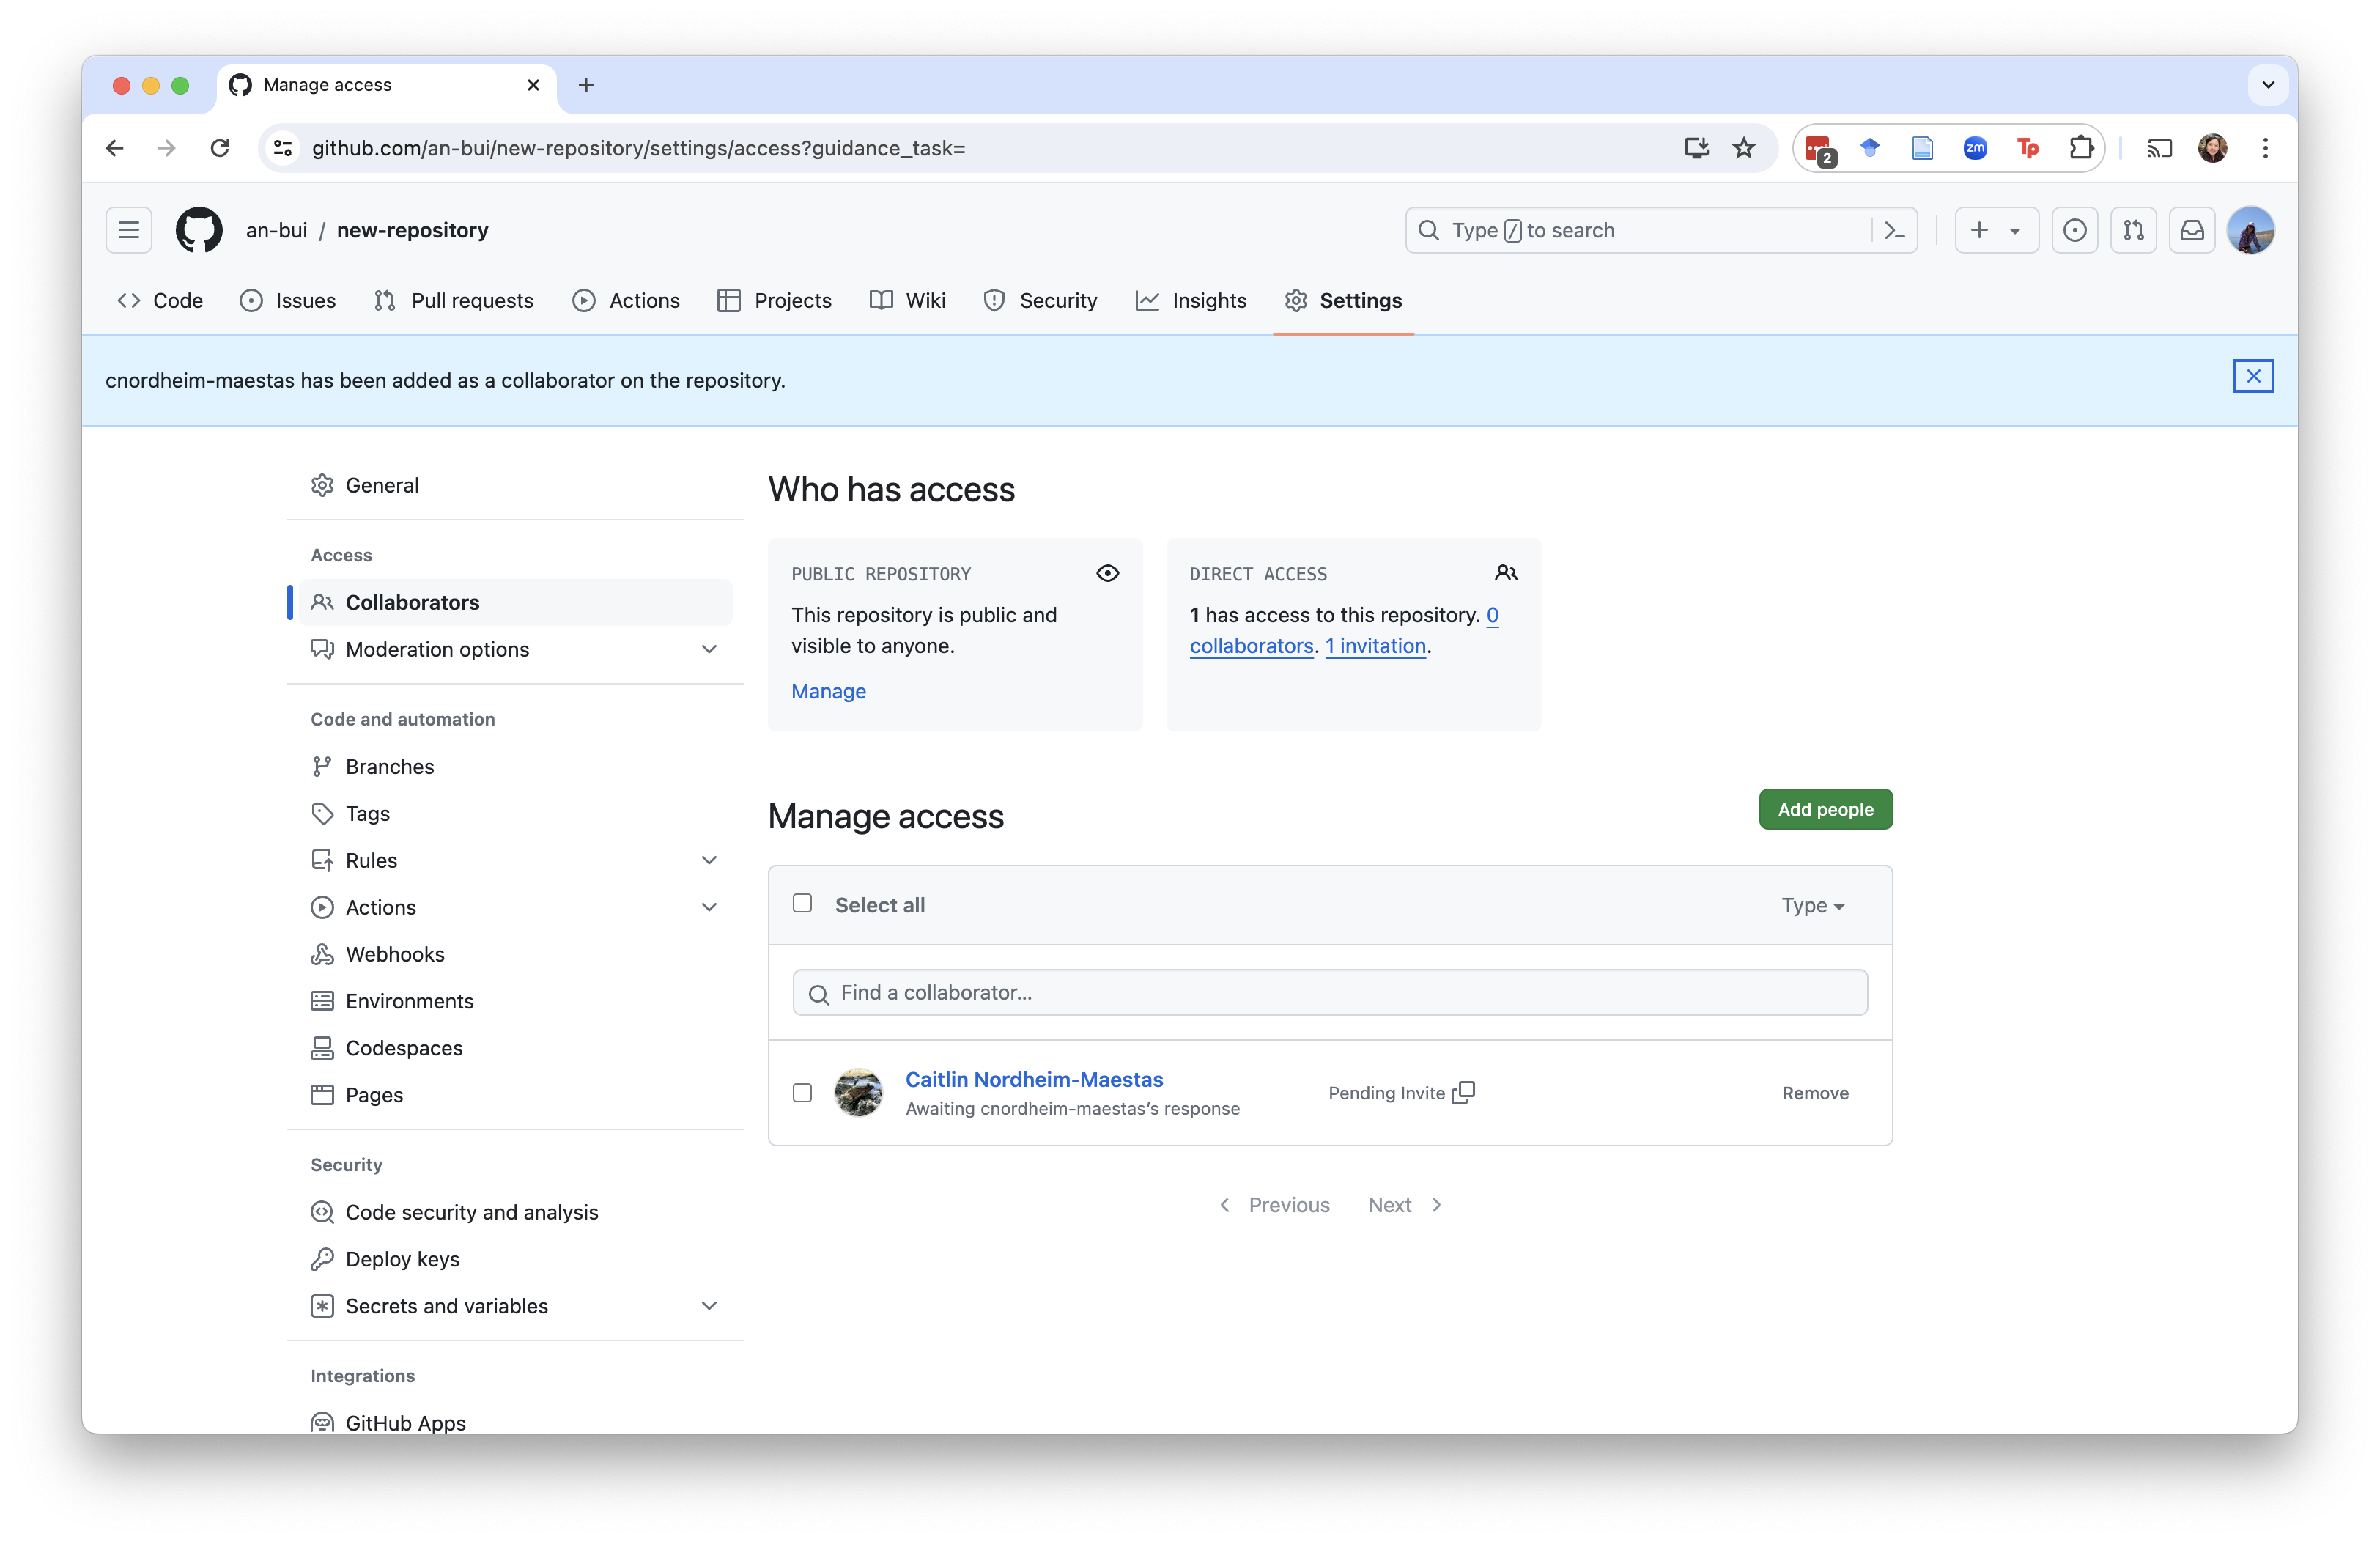Screen dimensions: 2380x1542
Task: Bookmark this page with star icon
Action: point(1744,148)
